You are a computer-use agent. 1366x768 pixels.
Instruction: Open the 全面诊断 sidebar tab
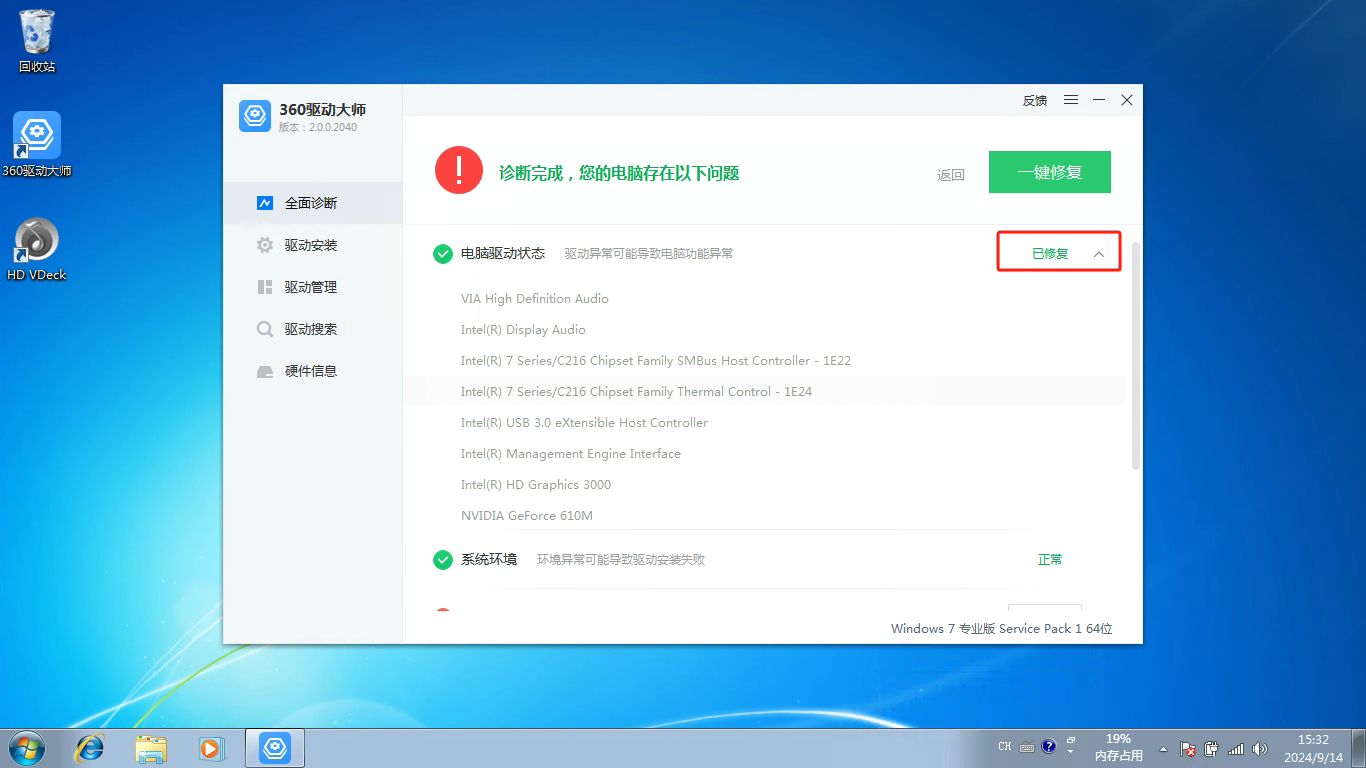point(312,203)
